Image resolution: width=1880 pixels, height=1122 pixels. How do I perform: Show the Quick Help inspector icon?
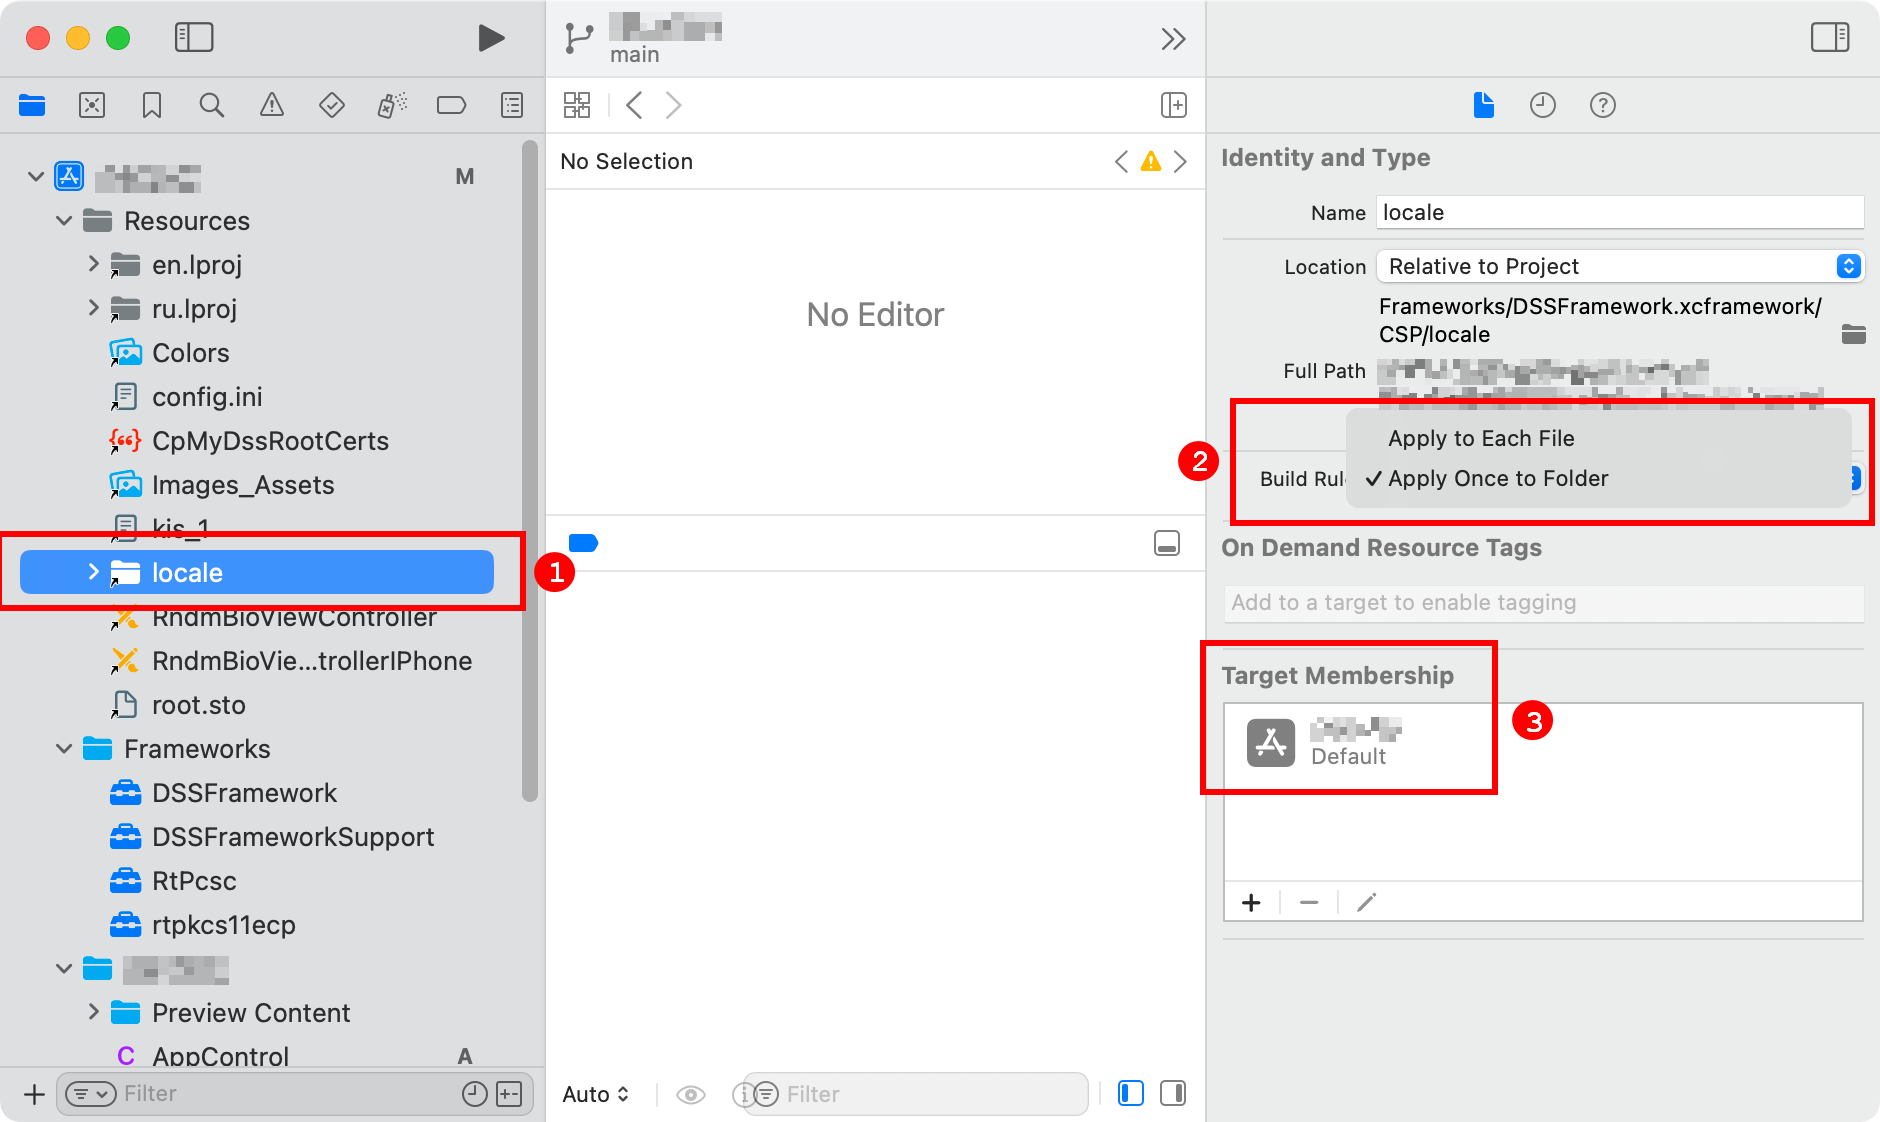(x=1602, y=105)
